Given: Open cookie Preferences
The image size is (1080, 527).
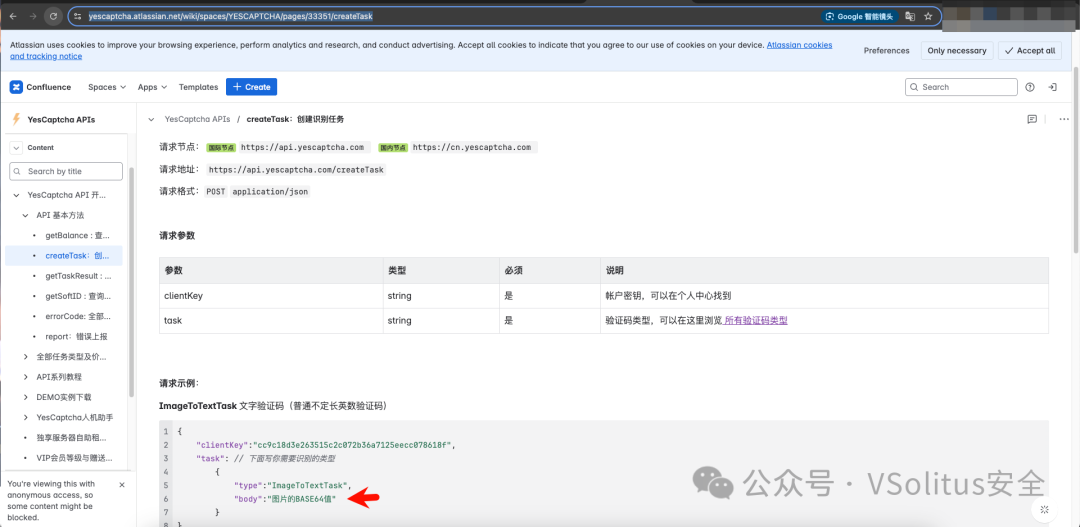Looking at the screenshot, I should [x=886, y=50].
